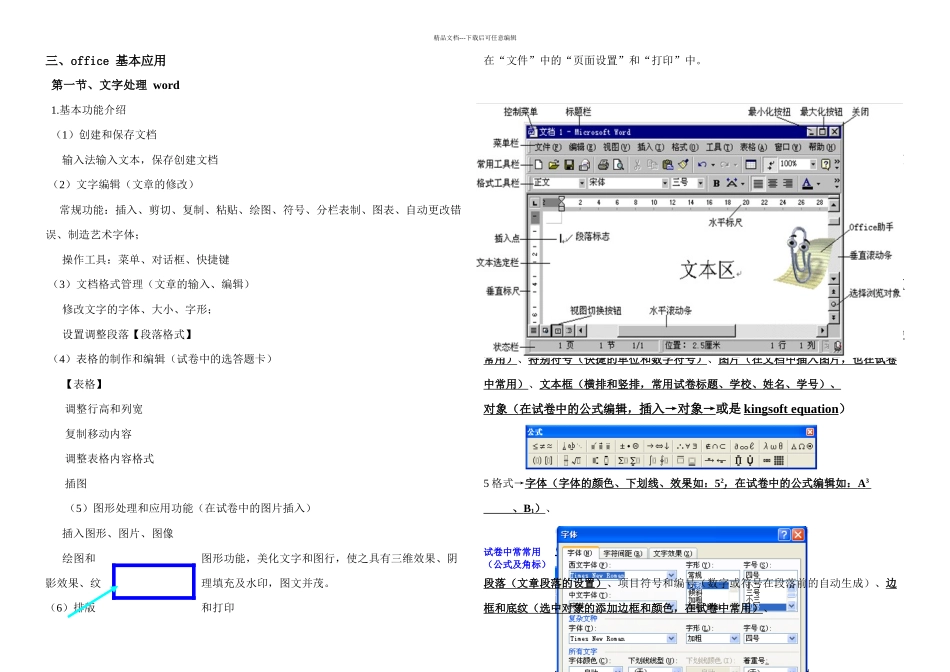Image resolution: width=950 pixels, height=672 pixels.
Task: Click the horizontal scrollbar thumb in Word
Action: (677, 331)
